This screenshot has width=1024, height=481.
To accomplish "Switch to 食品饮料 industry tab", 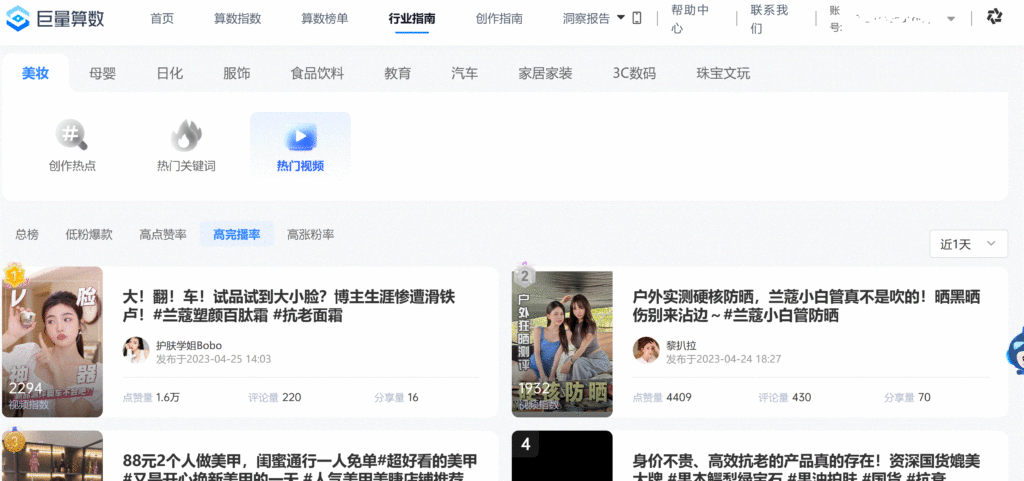I will (x=317, y=74).
